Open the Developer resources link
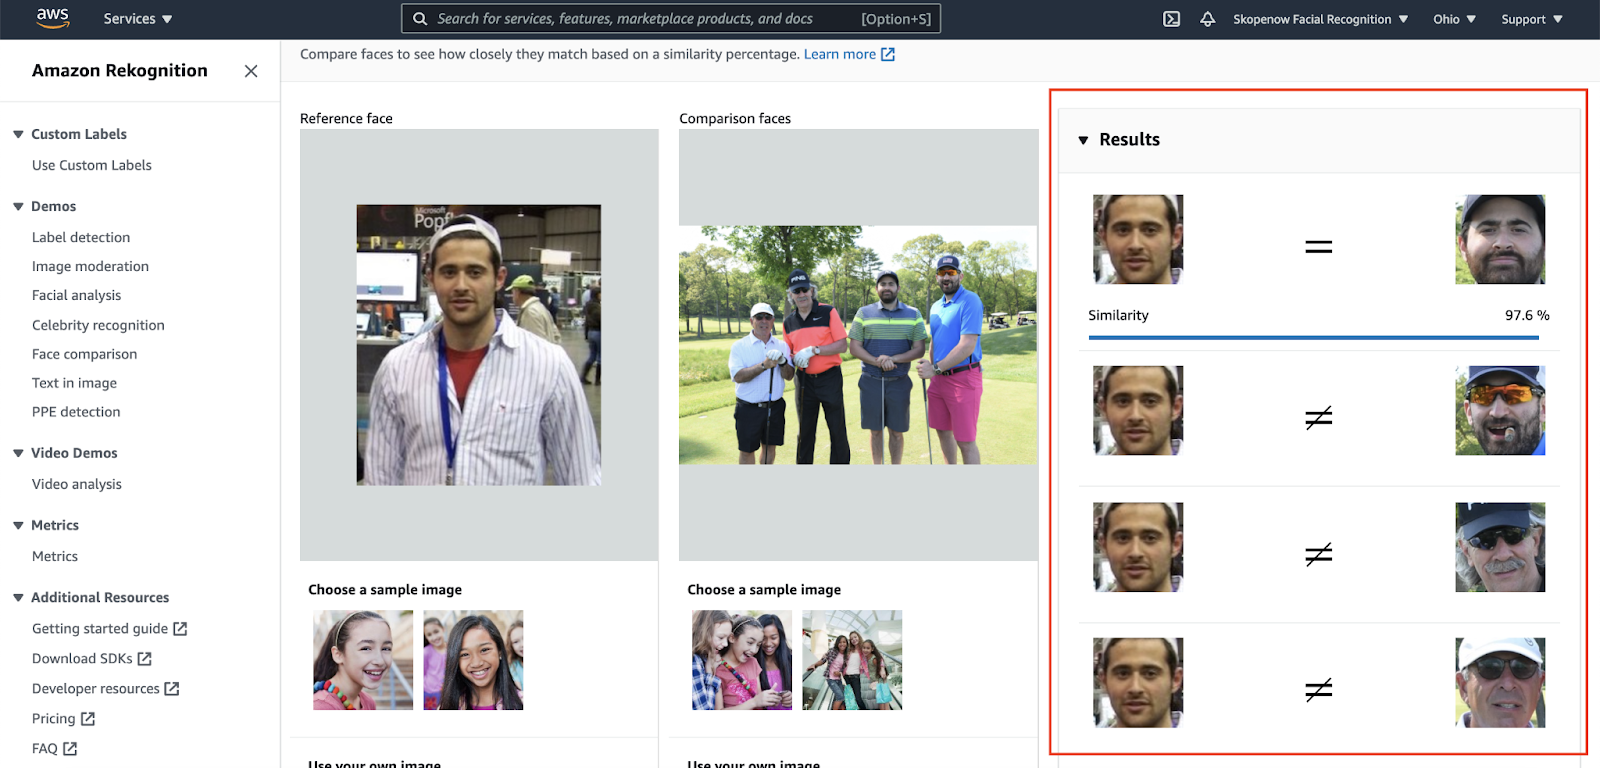This screenshot has height=768, width=1600. coord(96,689)
